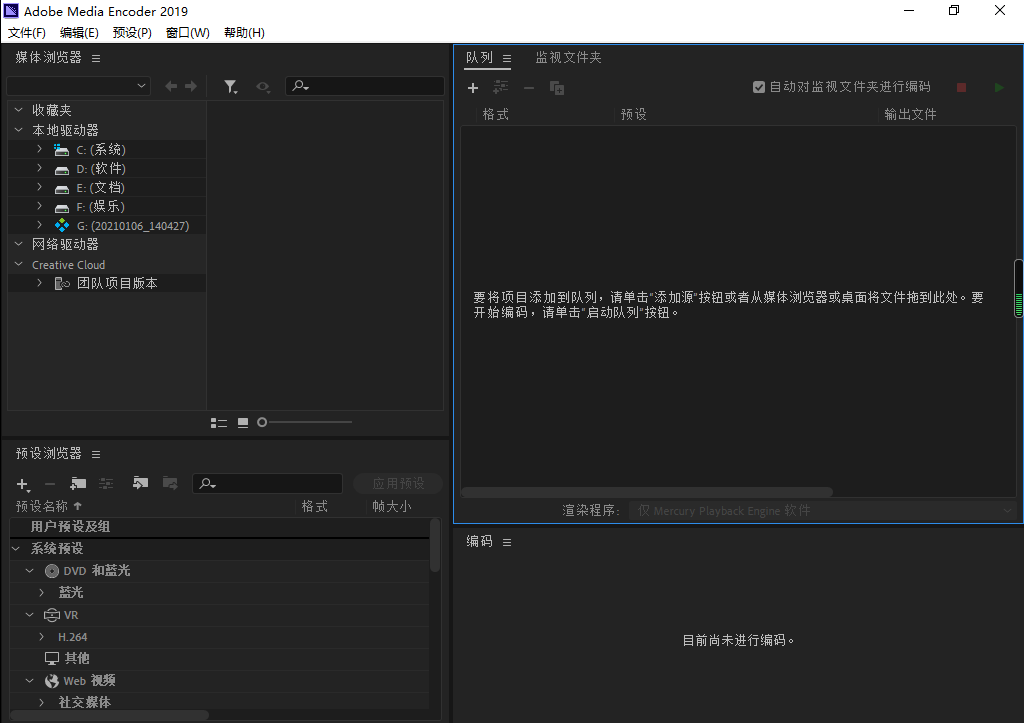
Task: Click the Start Queue green play icon
Action: [x=998, y=87]
